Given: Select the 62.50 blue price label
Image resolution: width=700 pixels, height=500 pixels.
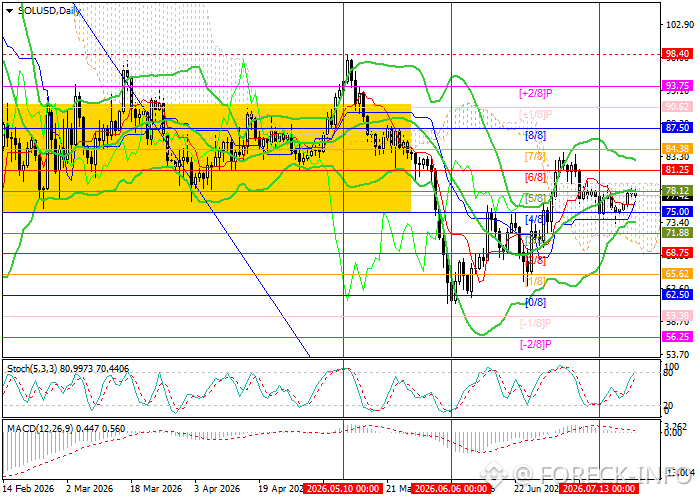Looking at the screenshot, I should pyautogui.click(x=677, y=295).
